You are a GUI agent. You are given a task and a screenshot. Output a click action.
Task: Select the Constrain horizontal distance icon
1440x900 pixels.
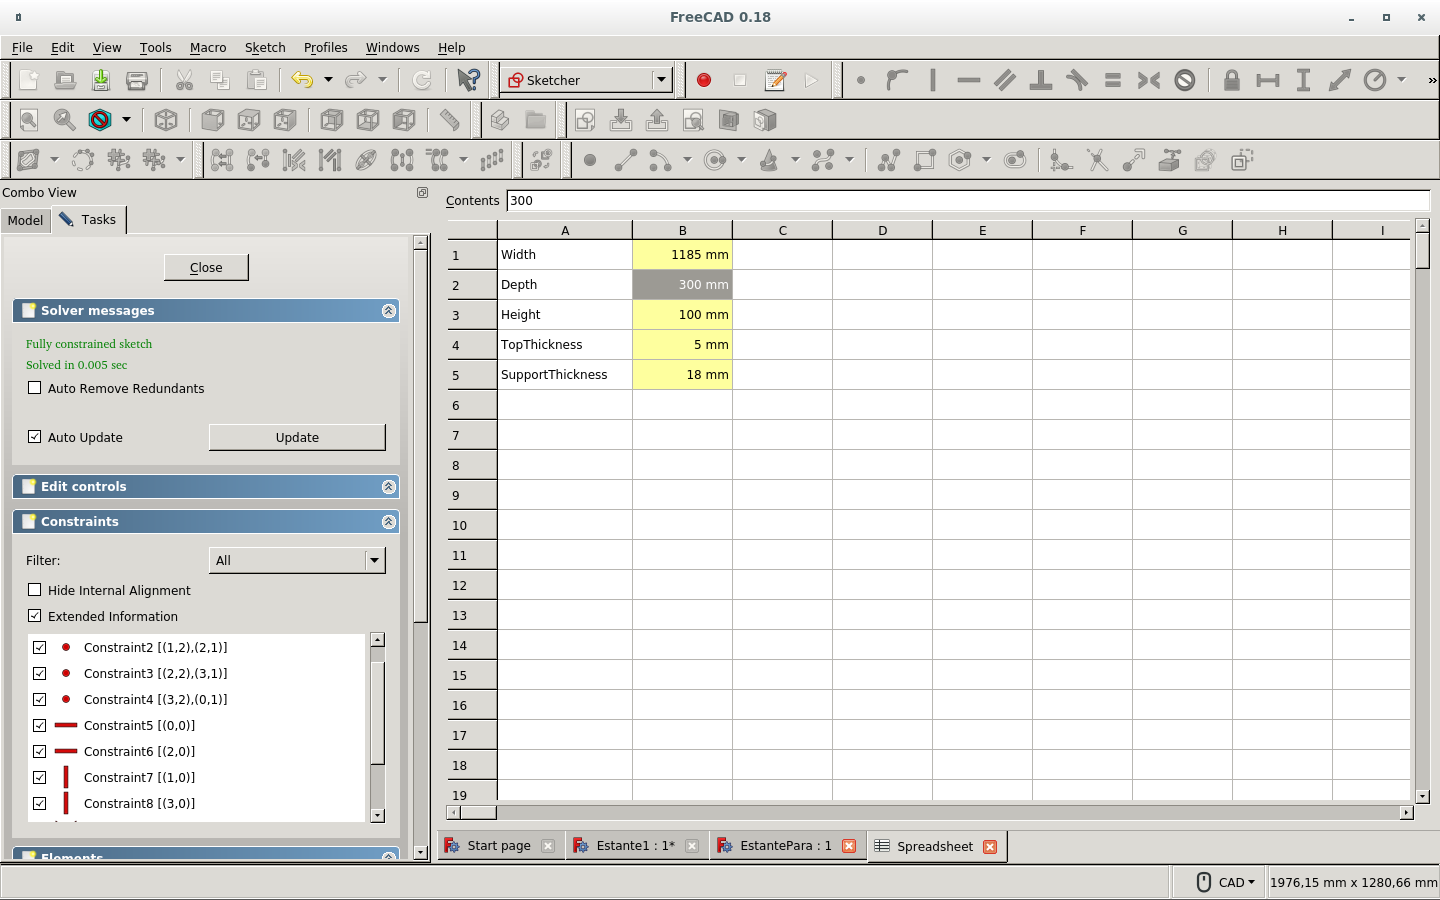(x=1268, y=80)
